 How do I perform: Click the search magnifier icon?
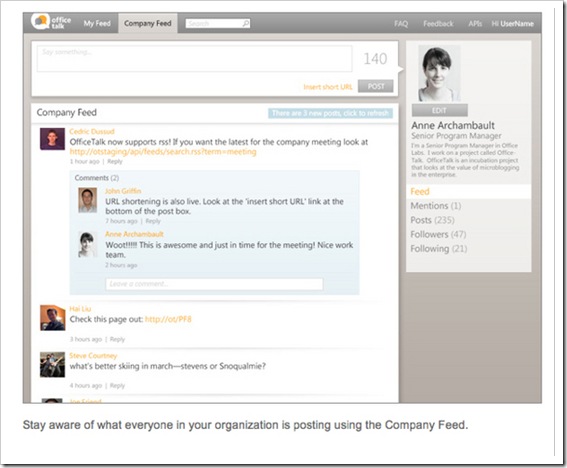tap(246, 24)
